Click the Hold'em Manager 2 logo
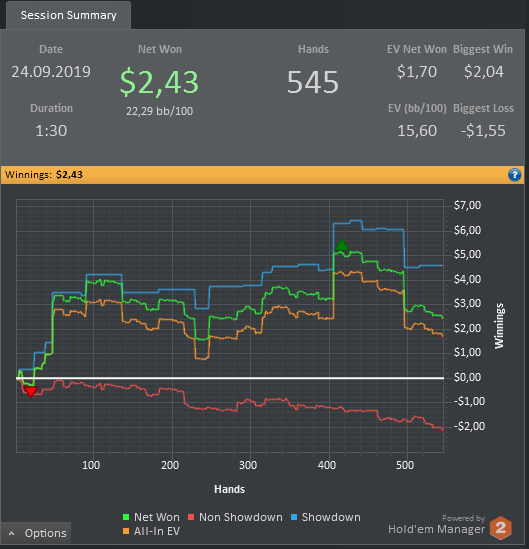Viewport: 529px width, 549px height. (501, 528)
